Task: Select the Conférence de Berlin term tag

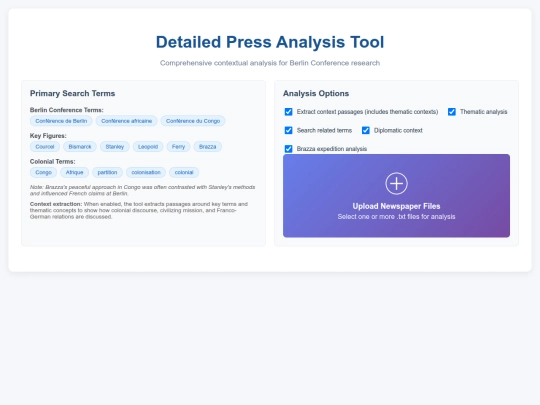Action: click(61, 121)
